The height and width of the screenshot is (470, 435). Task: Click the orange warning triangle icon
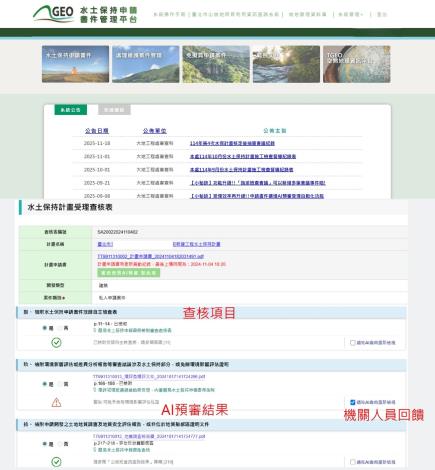point(56,402)
